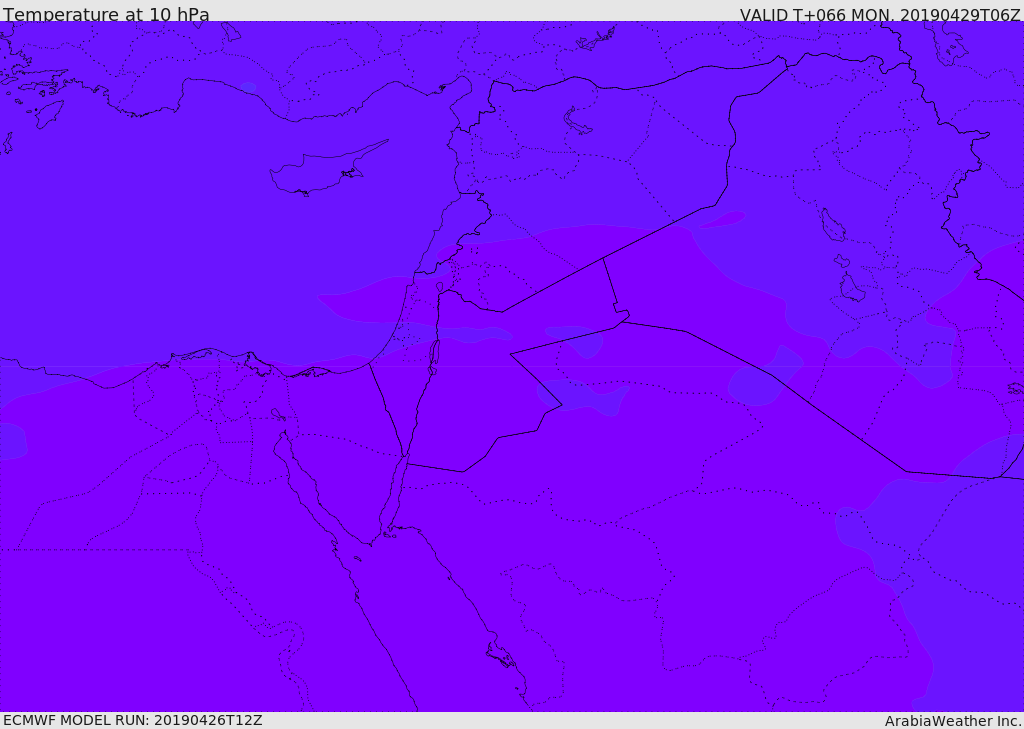The height and width of the screenshot is (729, 1024).
Task: Click the 'VALID T+066 MON. 20190429T06Z' label
Action: click(880, 14)
